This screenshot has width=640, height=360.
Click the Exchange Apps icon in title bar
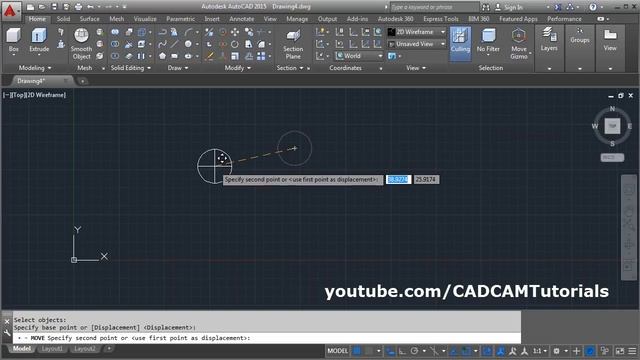[558, 7]
